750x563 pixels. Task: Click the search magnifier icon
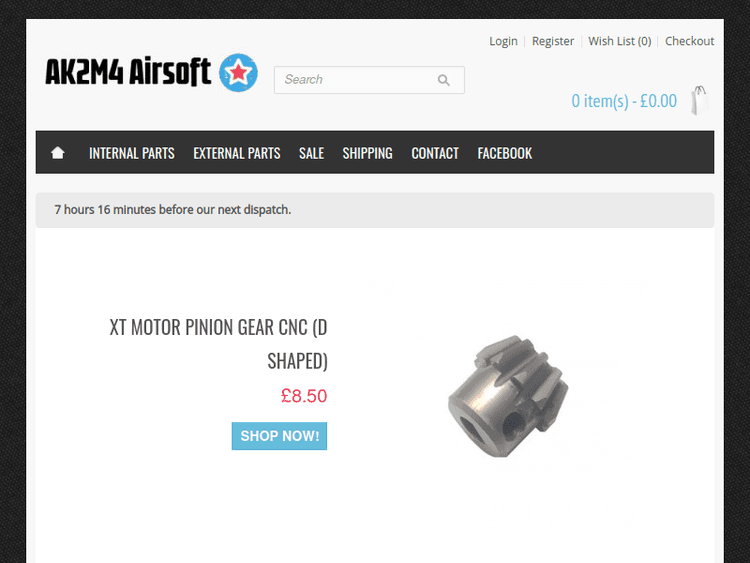point(443,80)
